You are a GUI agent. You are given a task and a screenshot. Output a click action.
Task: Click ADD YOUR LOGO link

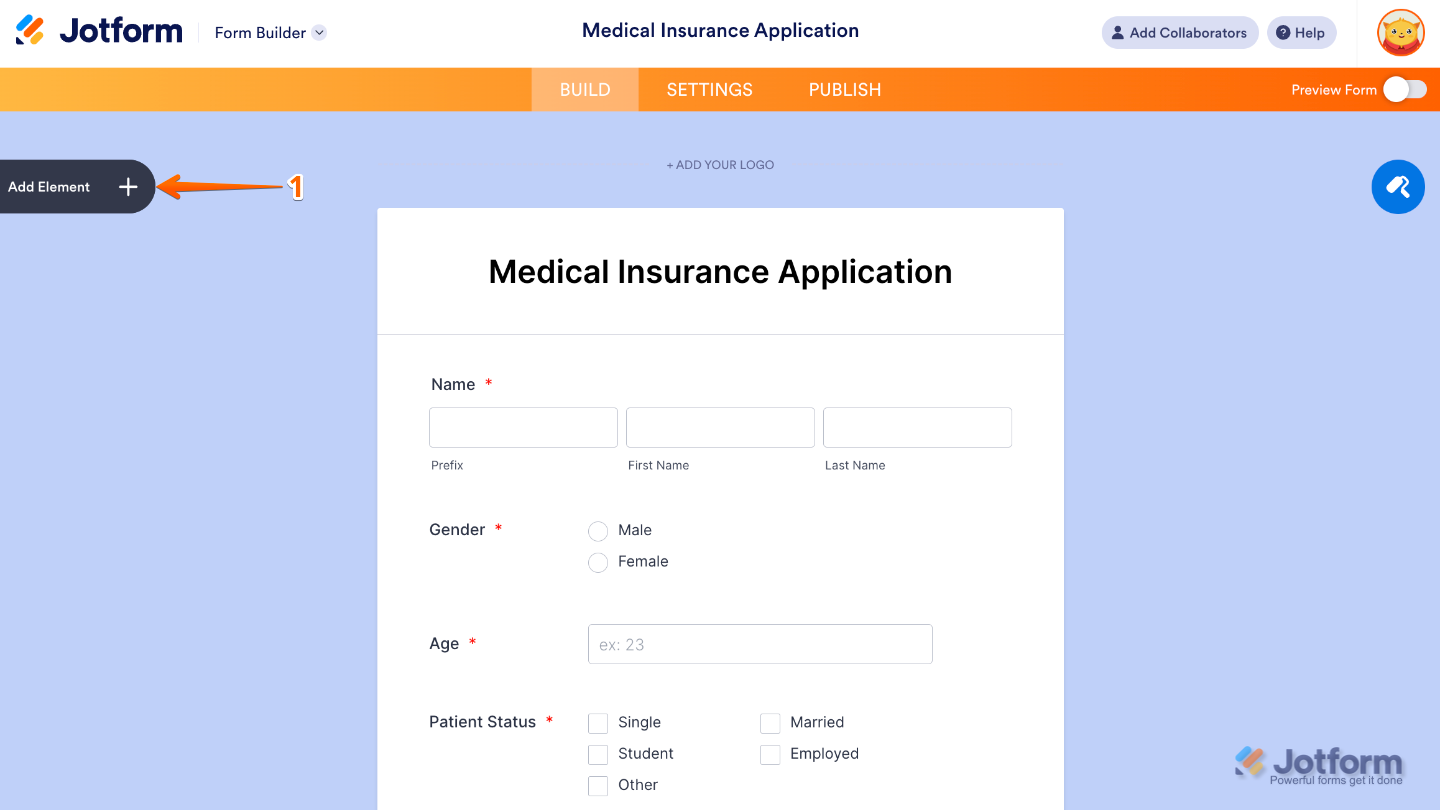coord(720,164)
